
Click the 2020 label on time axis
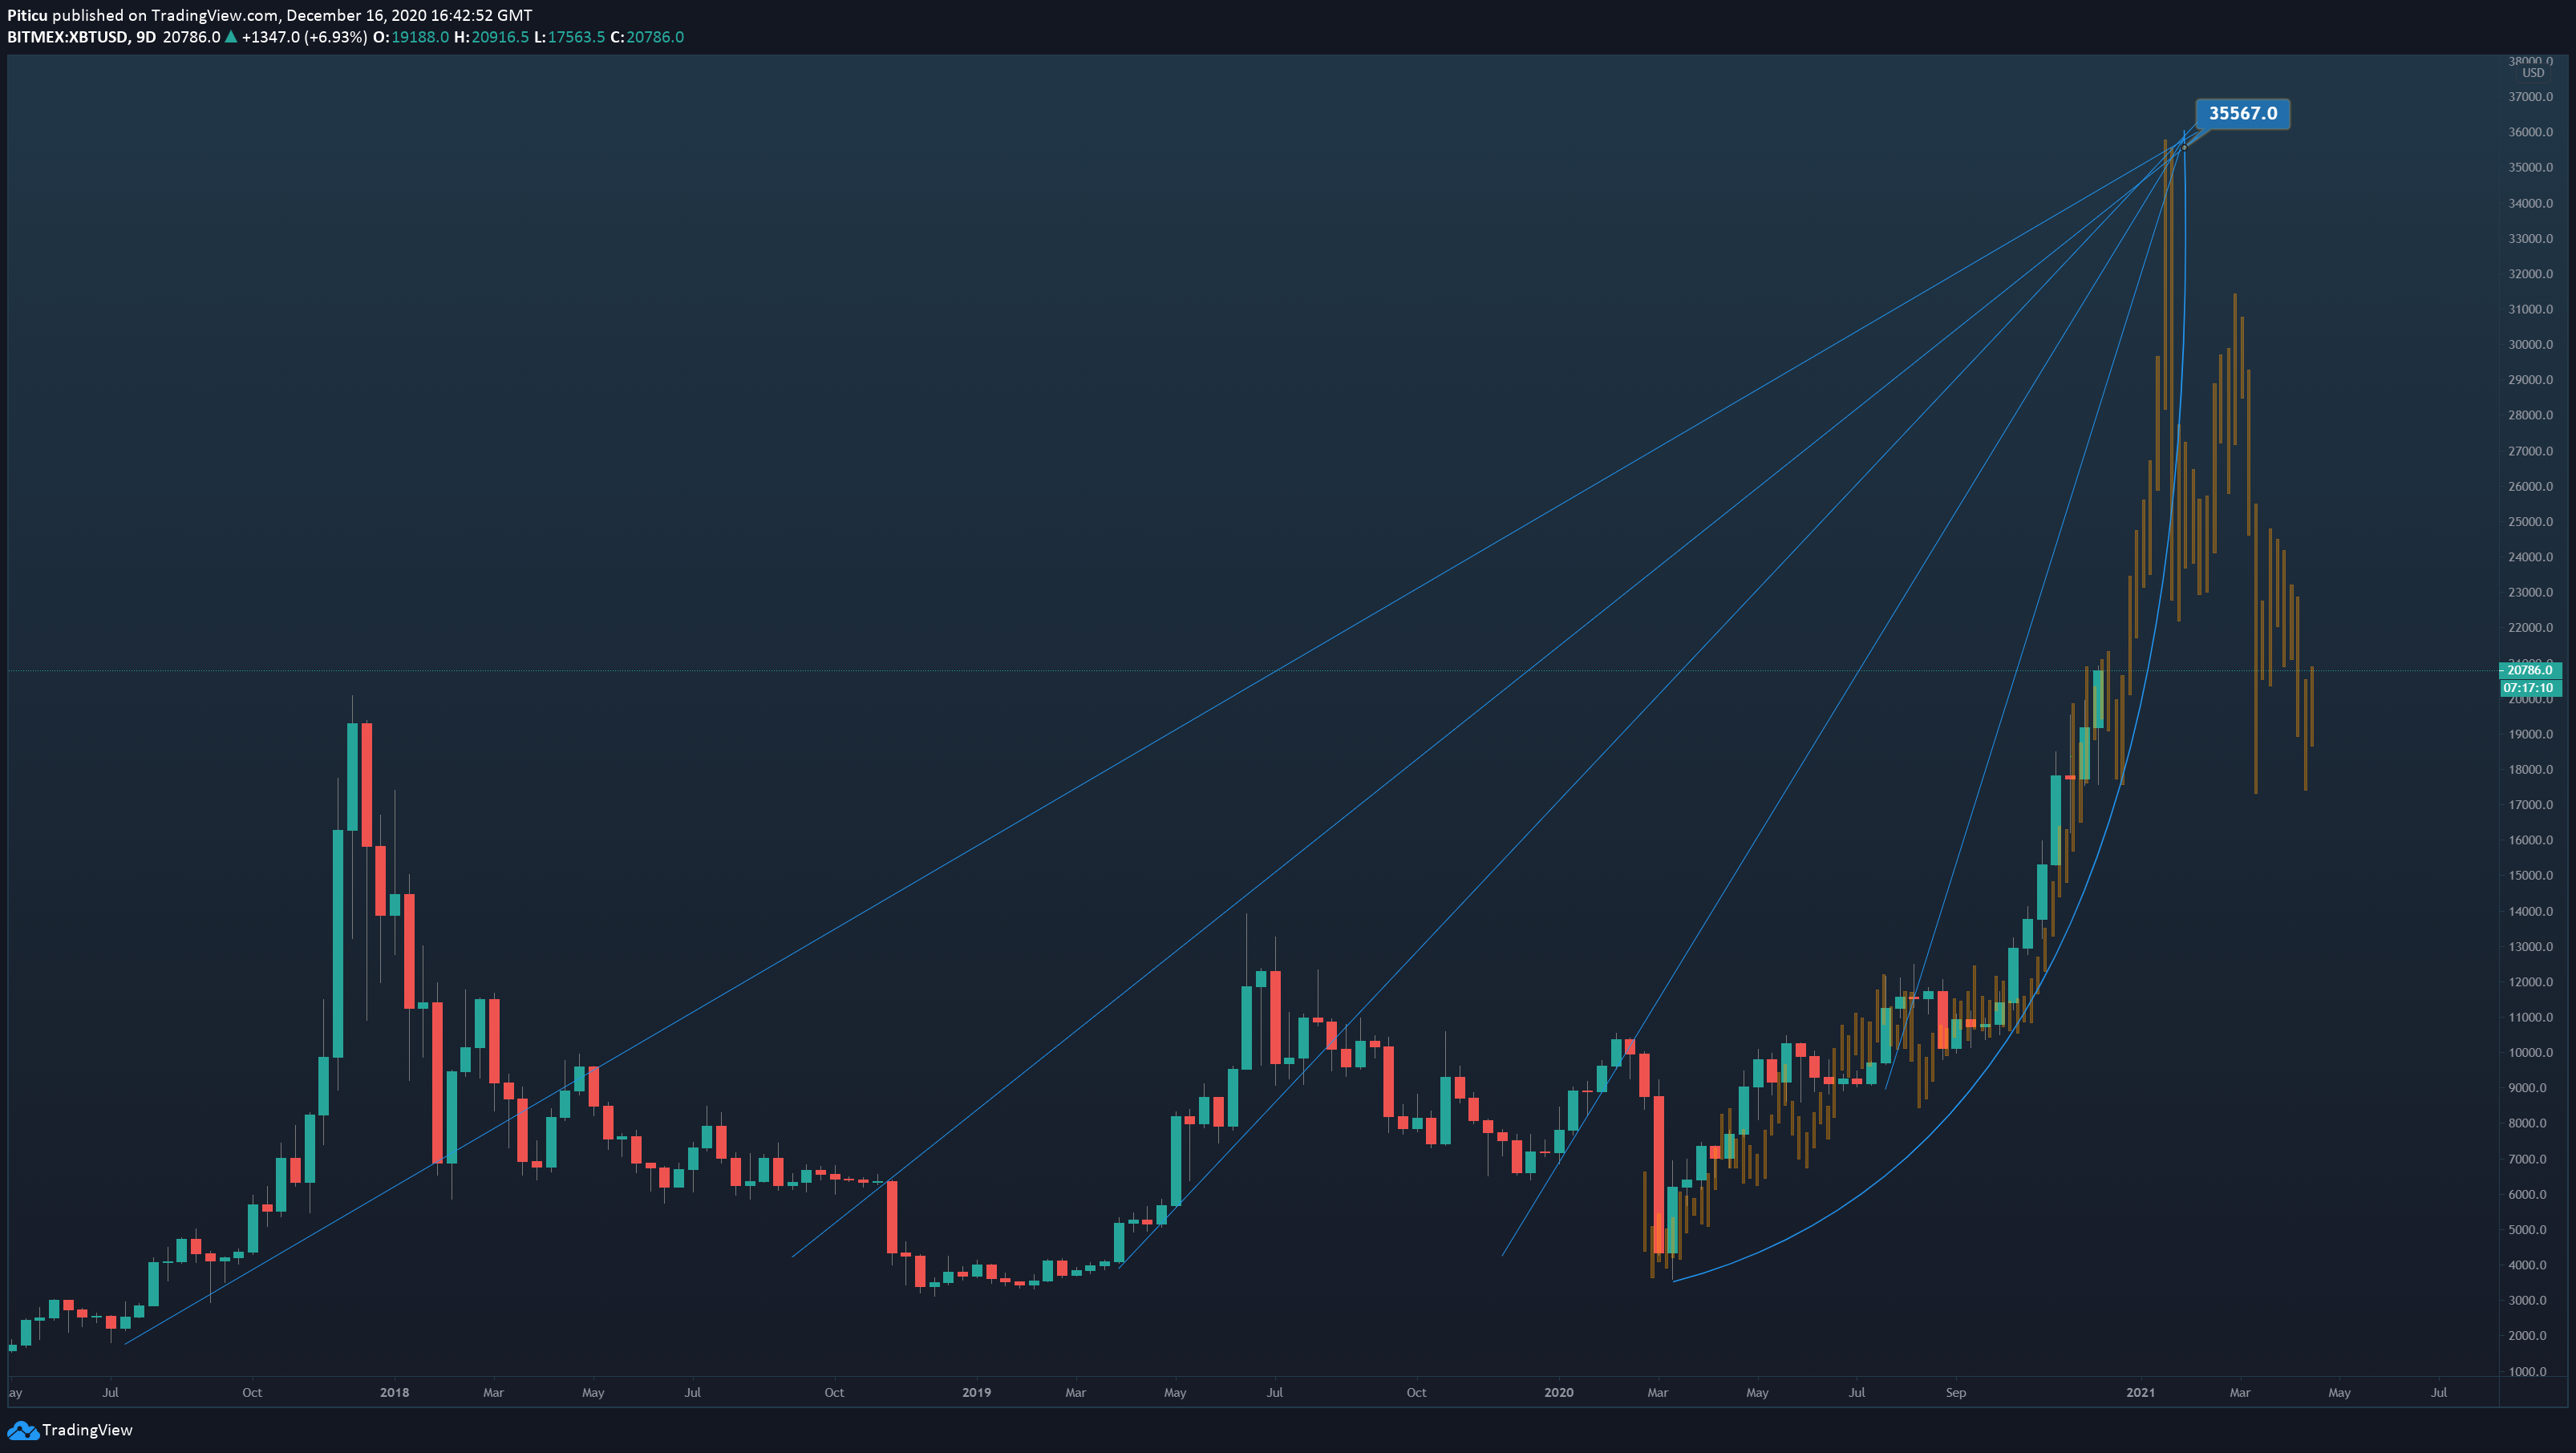[1558, 1392]
